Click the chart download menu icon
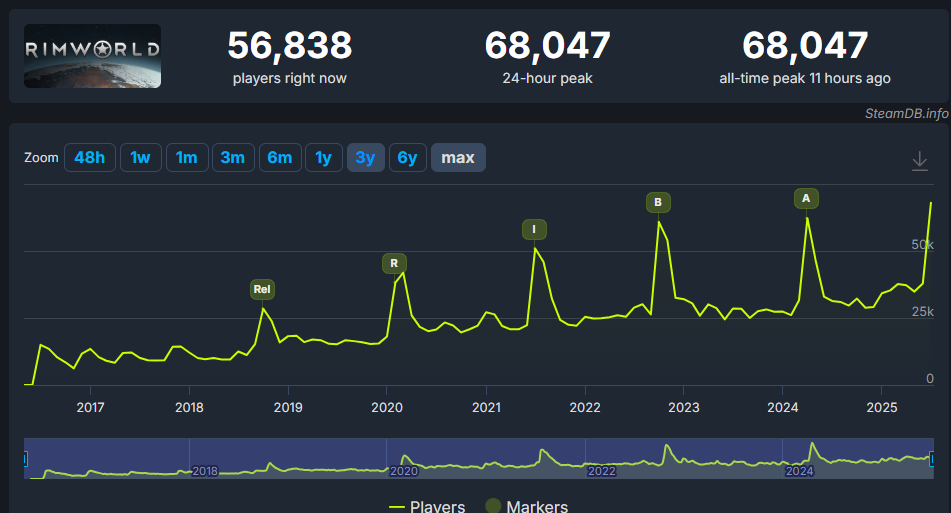This screenshot has width=951, height=513. pos(920,161)
